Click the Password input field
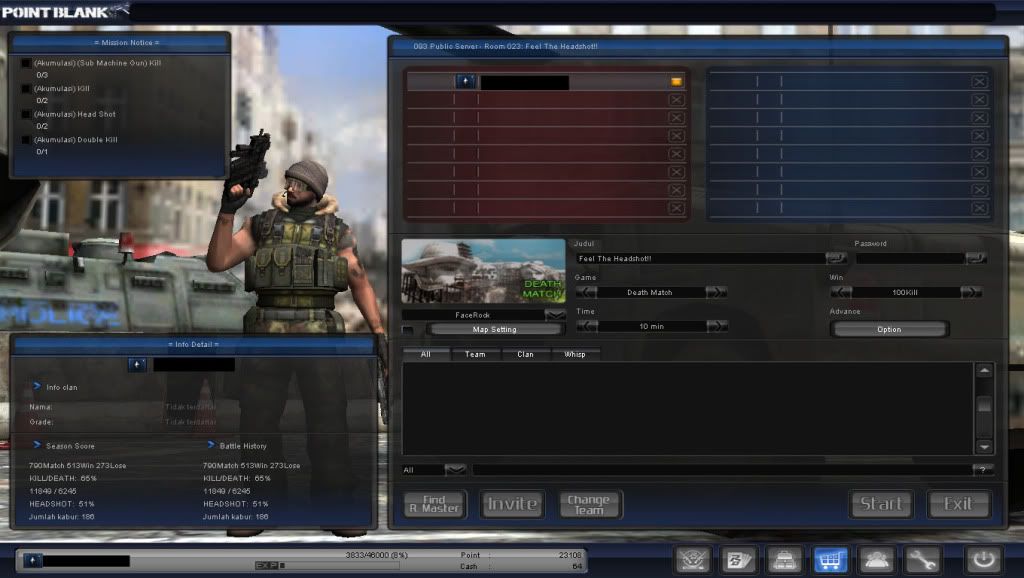 point(910,258)
